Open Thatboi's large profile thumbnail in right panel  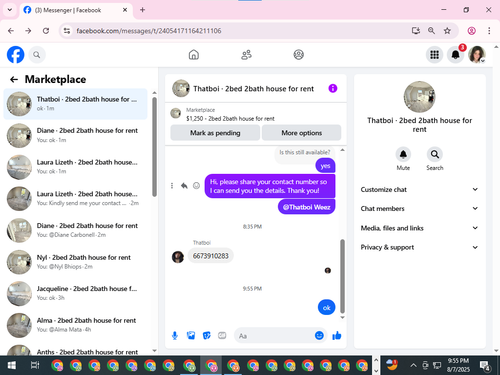click(419, 97)
